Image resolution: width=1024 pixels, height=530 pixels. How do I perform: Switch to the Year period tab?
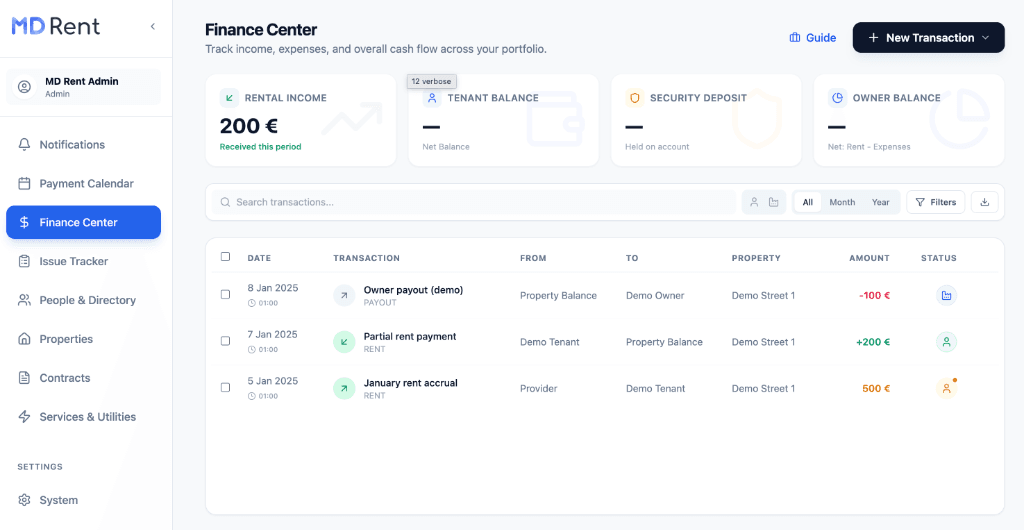pos(880,202)
